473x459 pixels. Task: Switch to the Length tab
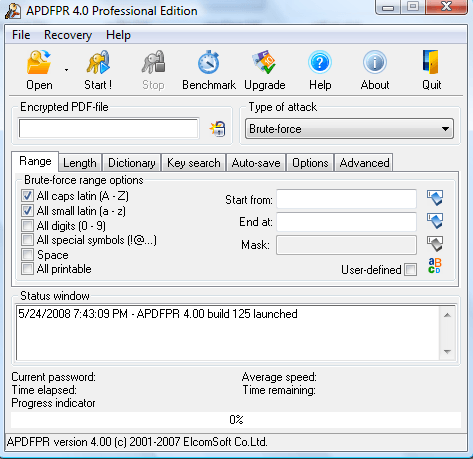80,163
